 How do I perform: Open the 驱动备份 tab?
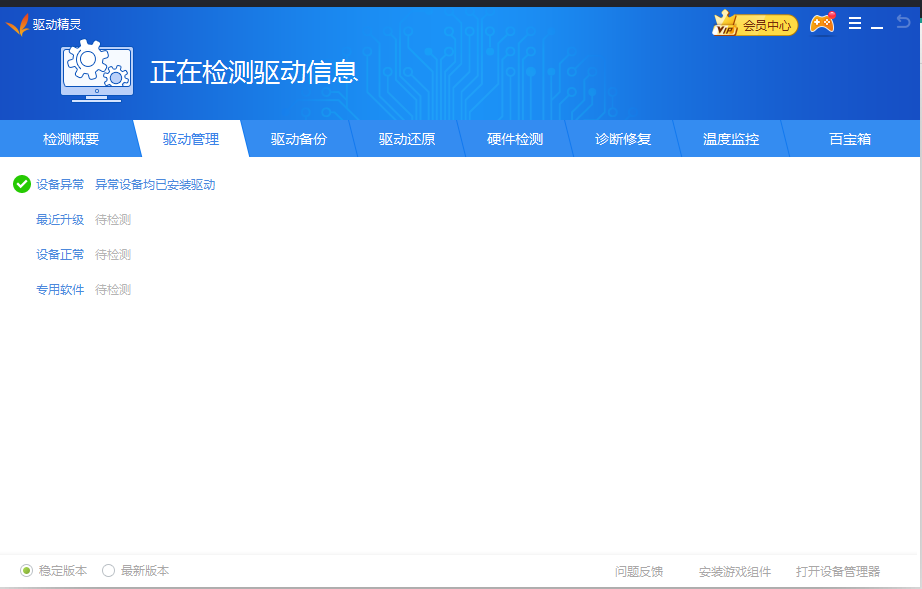point(299,139)
